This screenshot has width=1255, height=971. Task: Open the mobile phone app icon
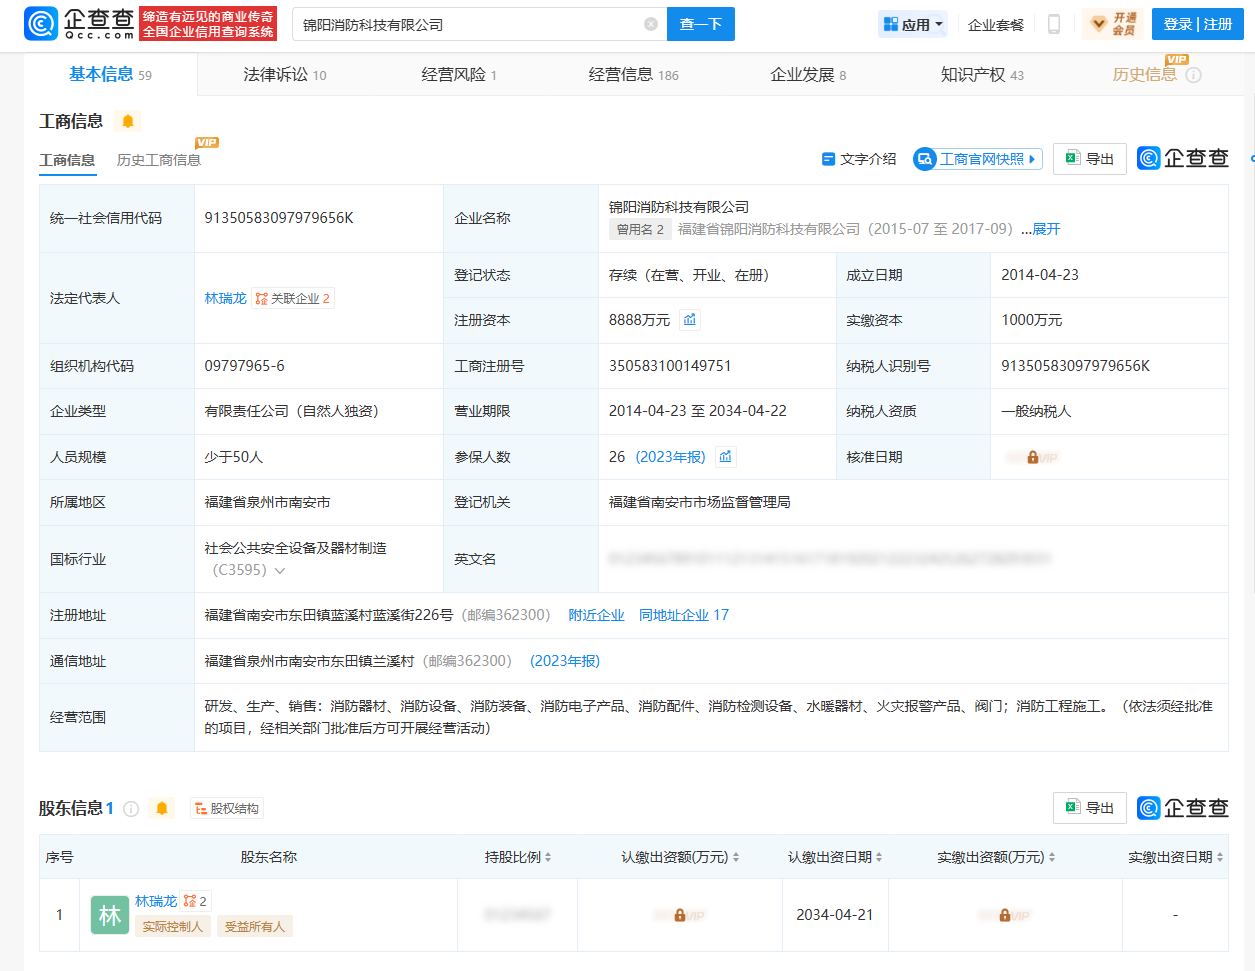tap(1053, 24)
